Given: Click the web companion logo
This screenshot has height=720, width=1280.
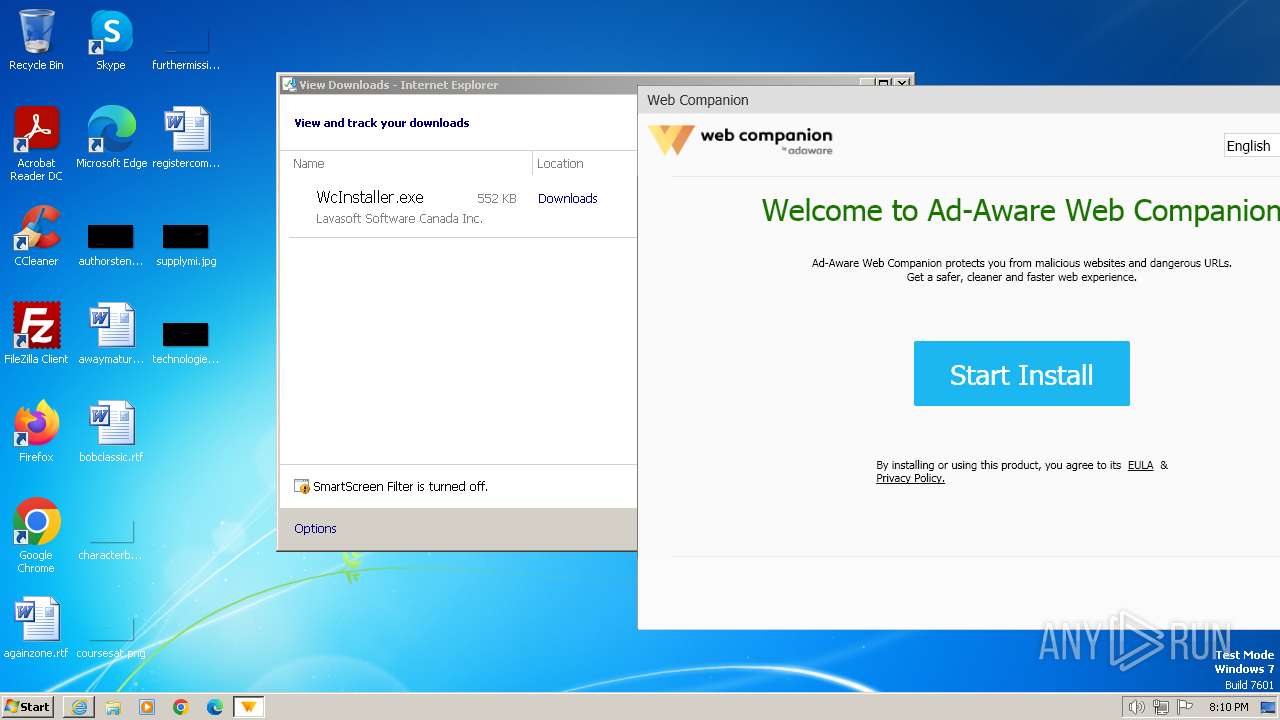Looking at the screenshot, I should click(x=740, y=140).
